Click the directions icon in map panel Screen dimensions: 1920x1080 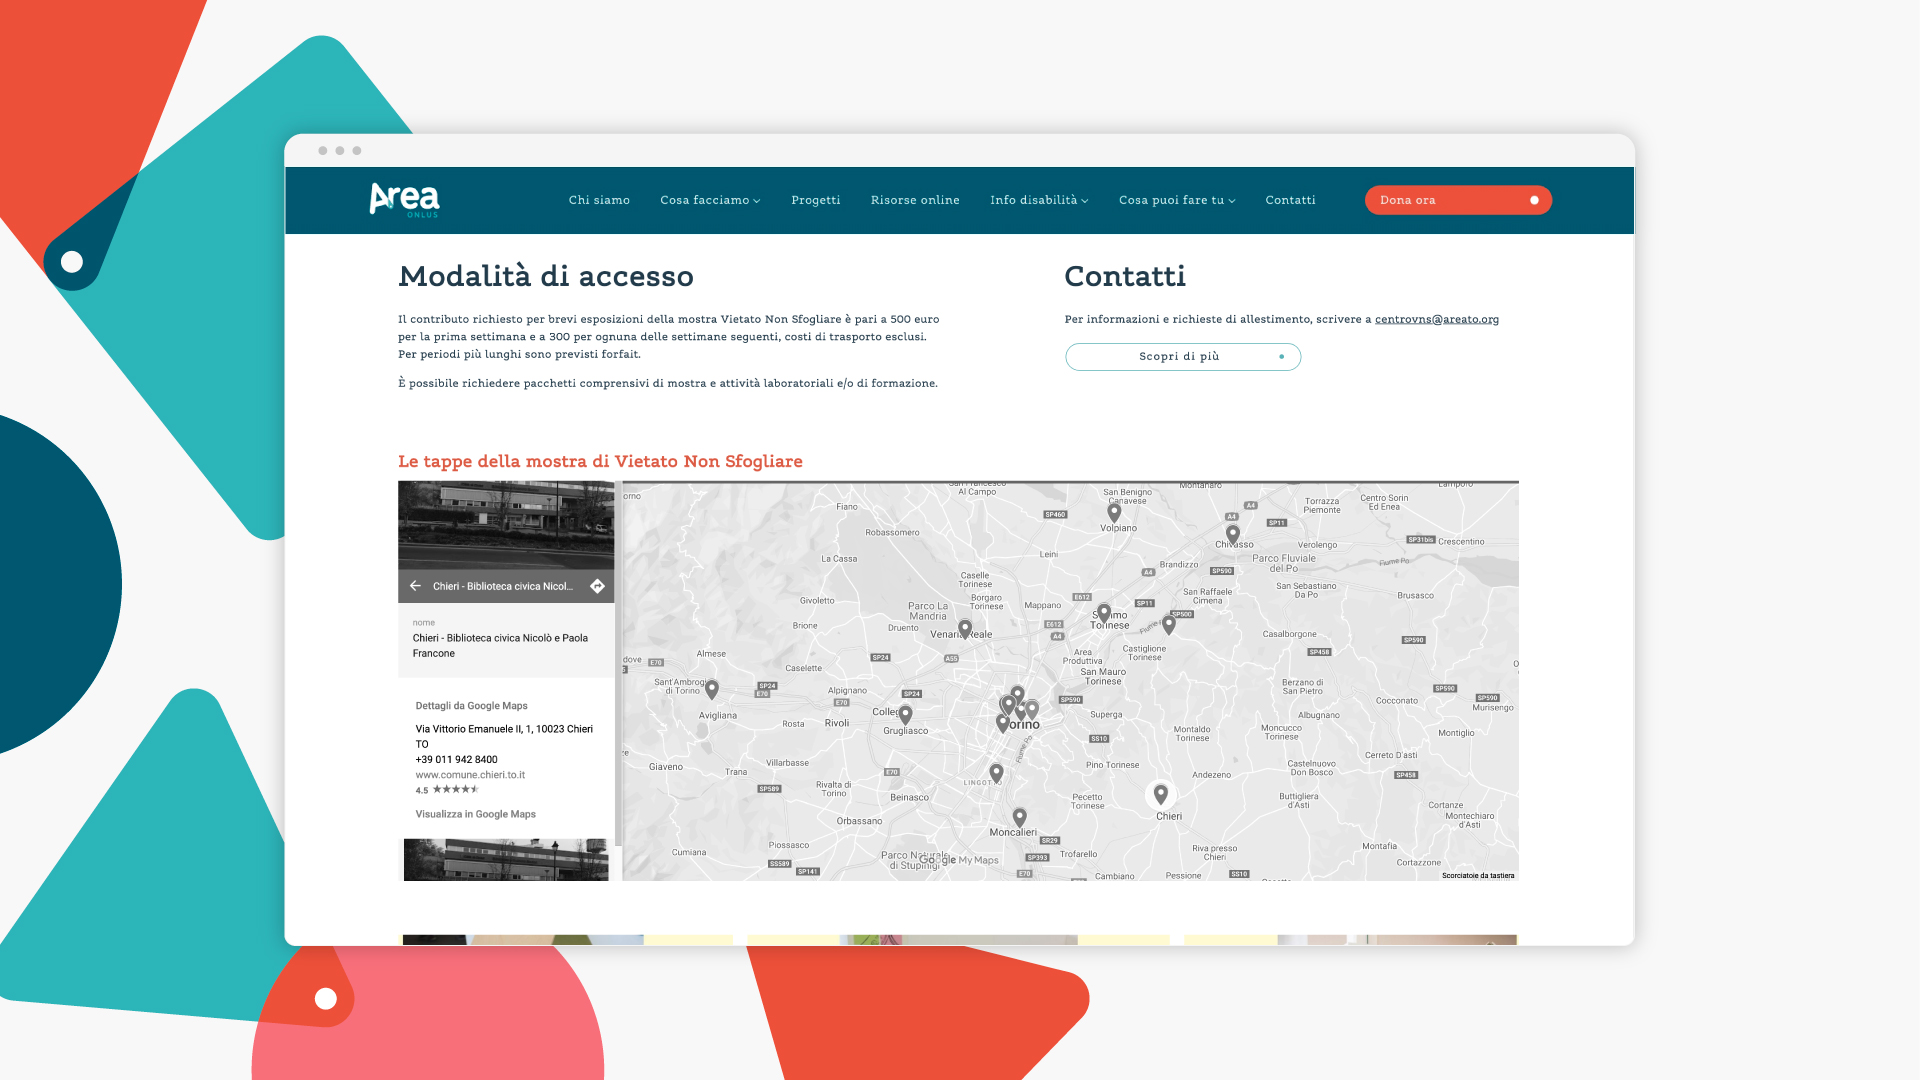597,586
